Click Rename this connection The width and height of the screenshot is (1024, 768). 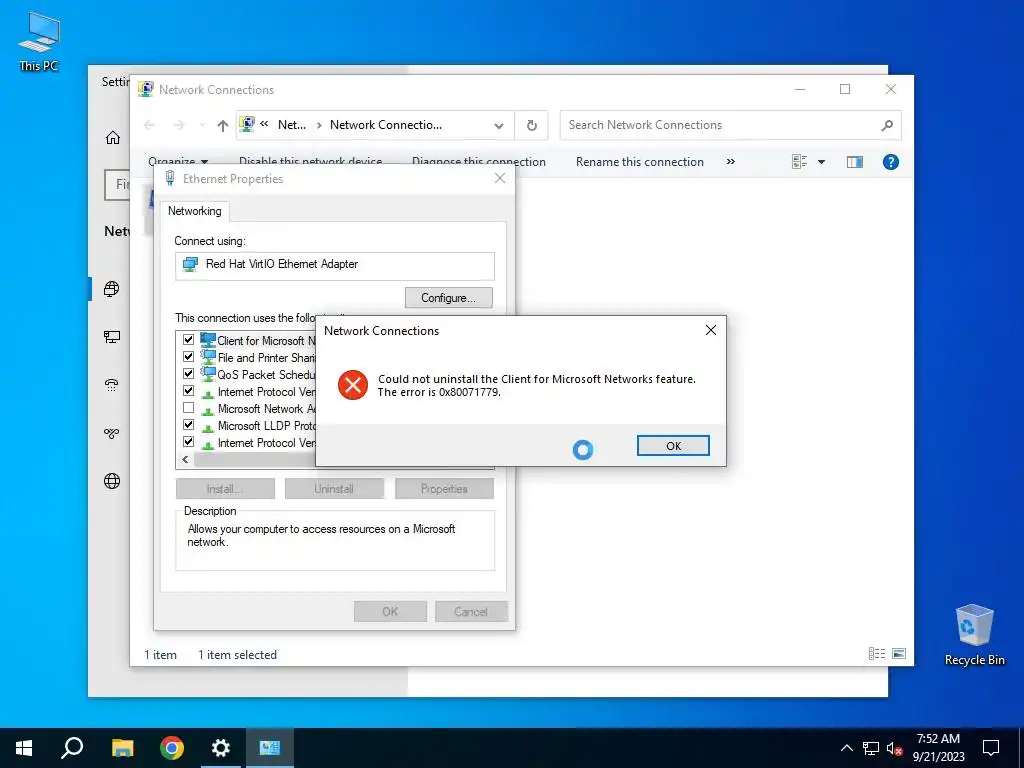tap(639, 162)
